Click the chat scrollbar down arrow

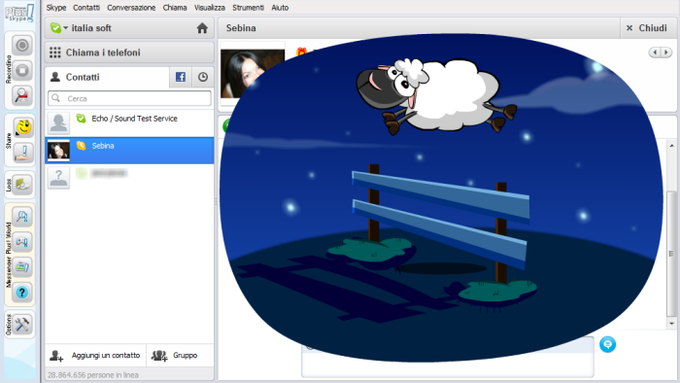[x=672, y=324]
